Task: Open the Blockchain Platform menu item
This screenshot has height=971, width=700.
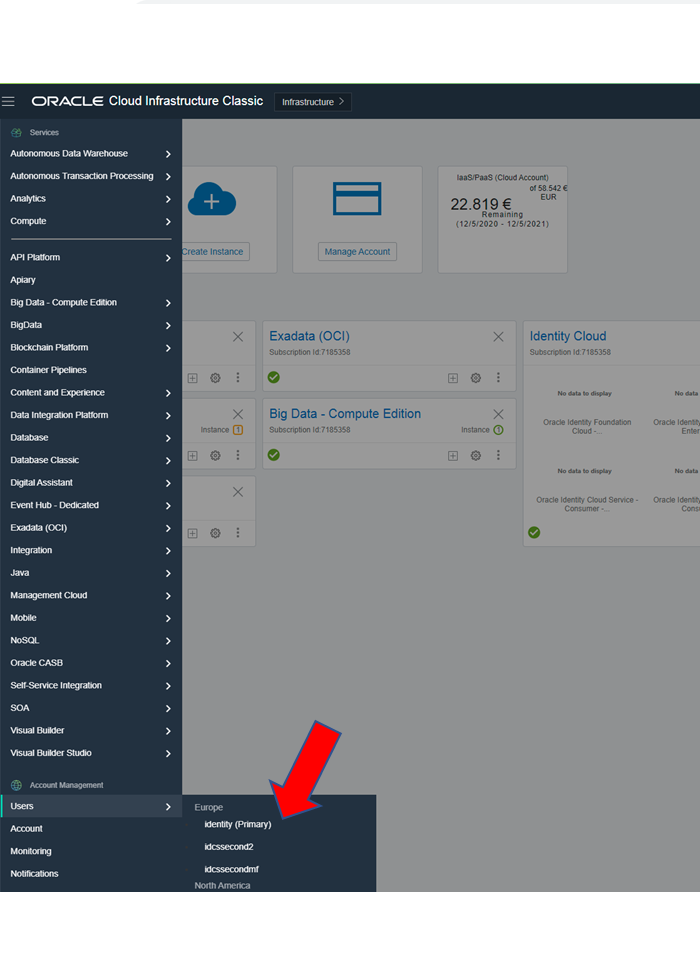Action: (49, 347)
